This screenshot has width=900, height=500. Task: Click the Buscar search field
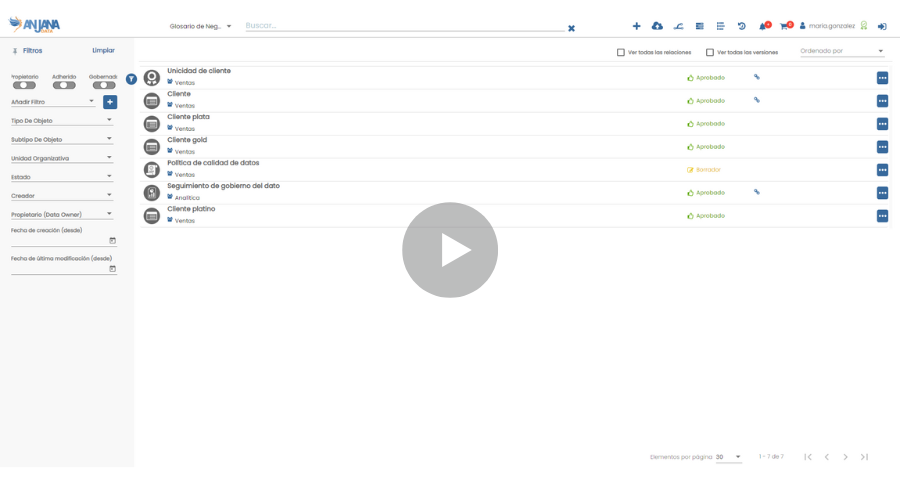[400, 26]
